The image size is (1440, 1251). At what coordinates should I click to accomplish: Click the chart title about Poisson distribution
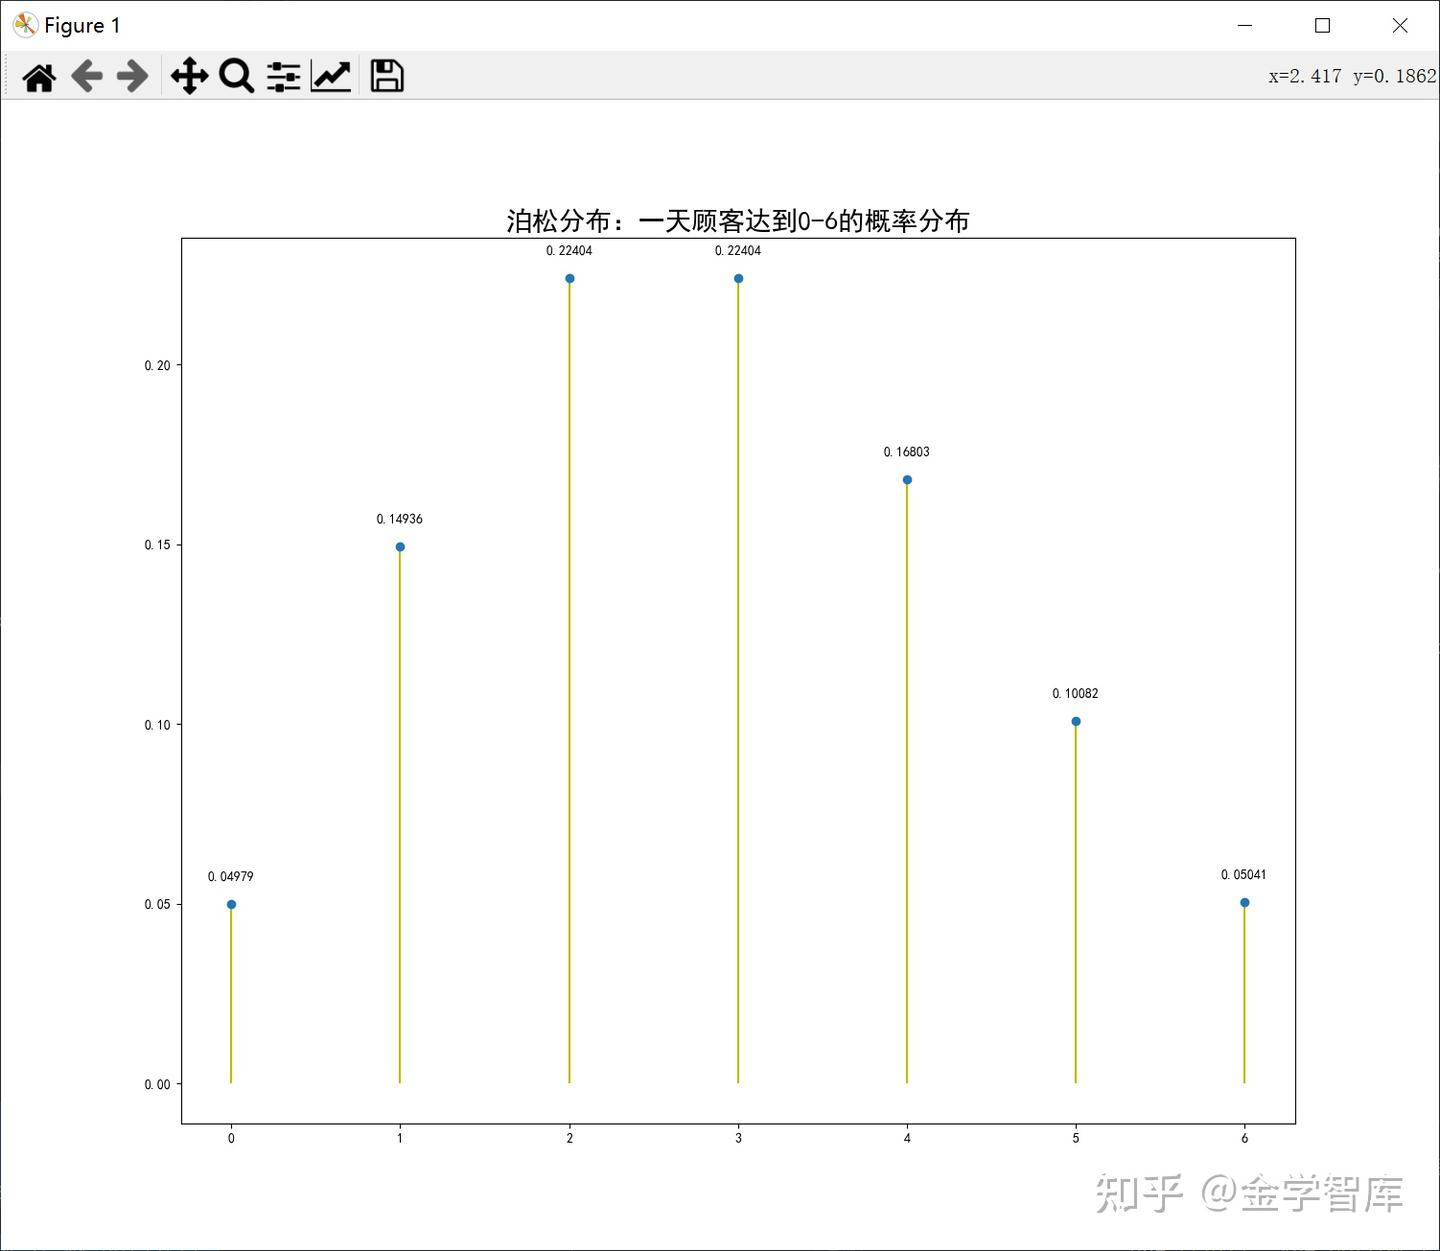coord(740,218)
